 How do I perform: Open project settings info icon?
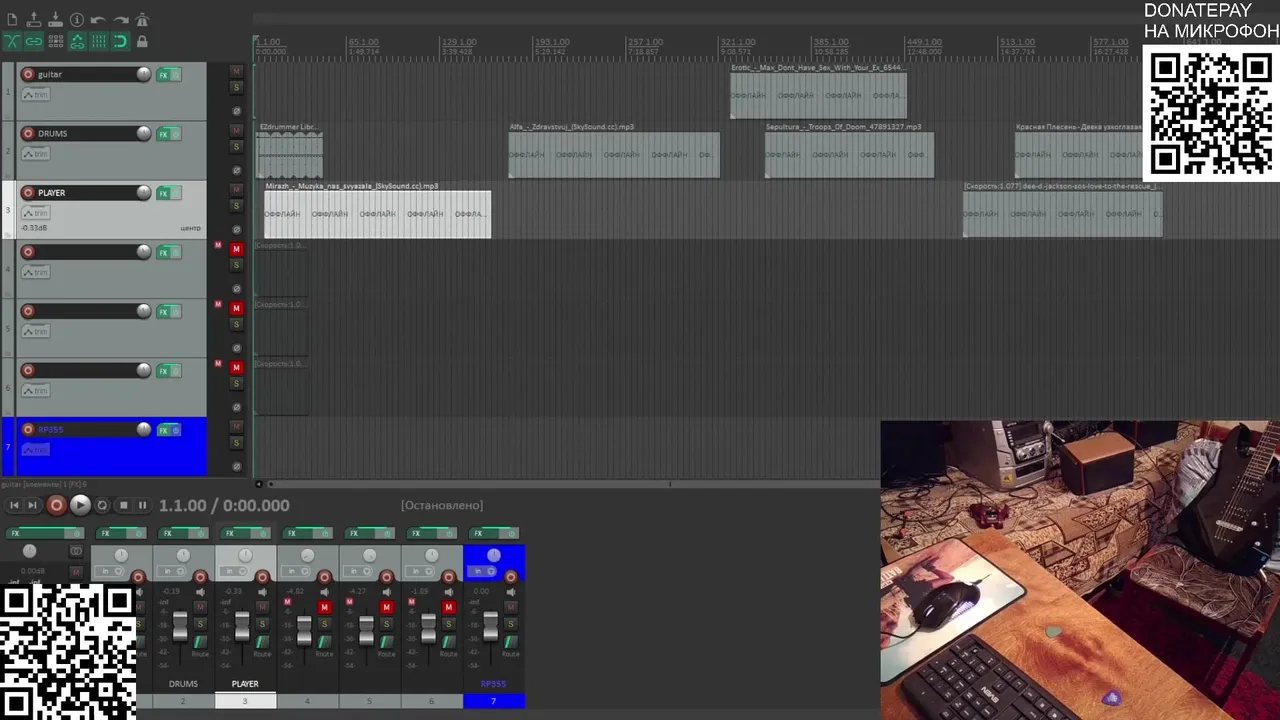(77, 19)
